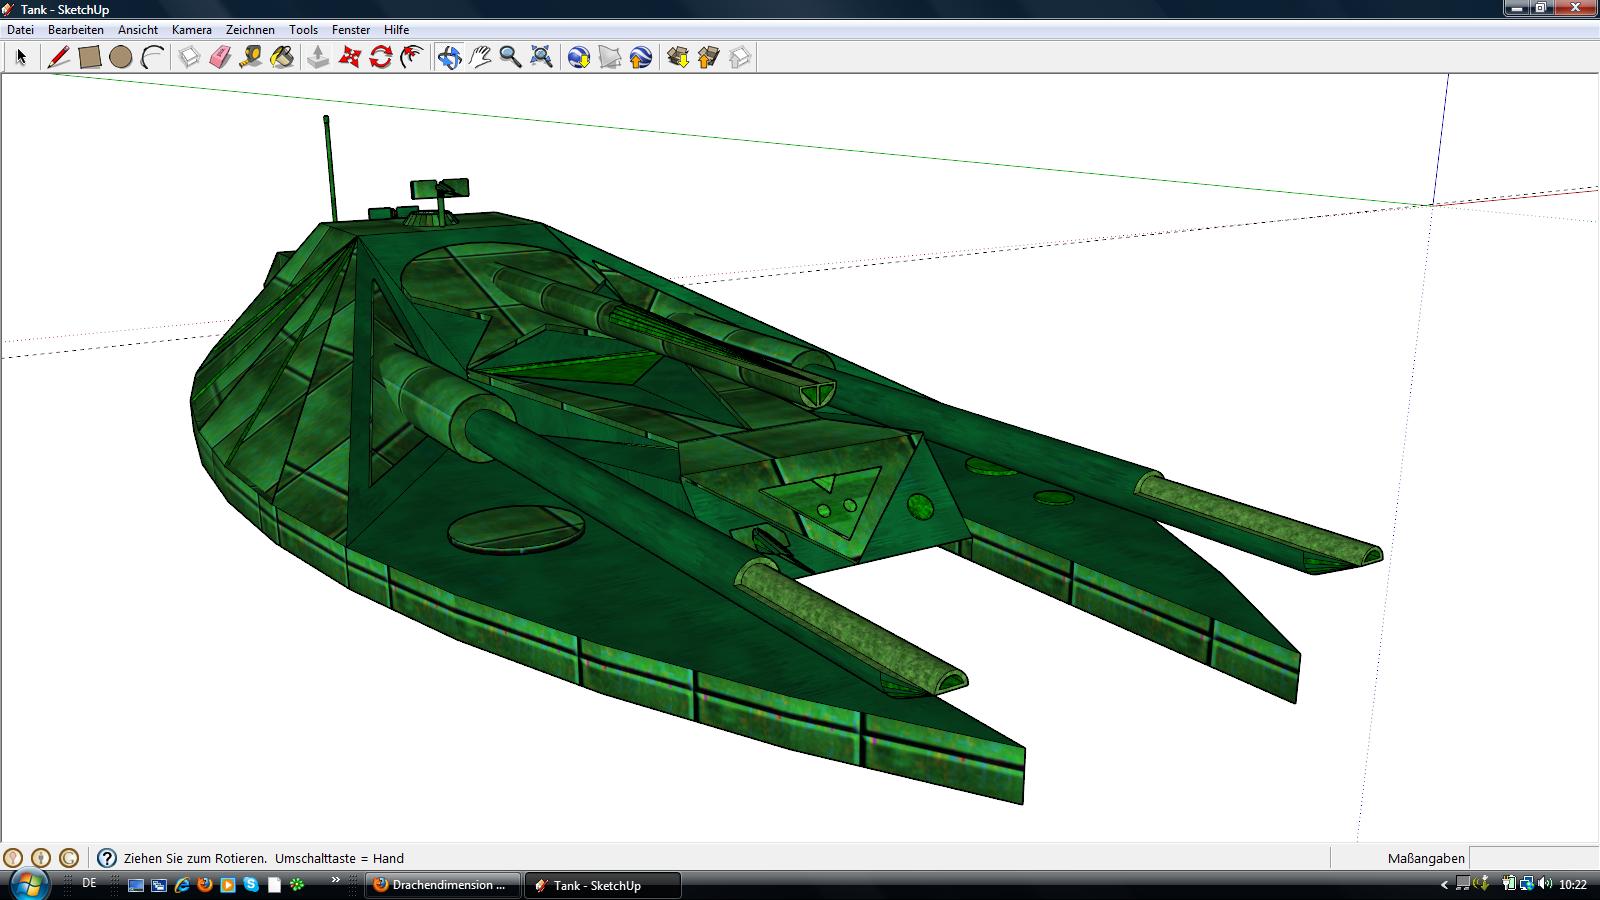Select the pink Eraser tool
This screenshot has height=900, width=1600.
[220, 57]
